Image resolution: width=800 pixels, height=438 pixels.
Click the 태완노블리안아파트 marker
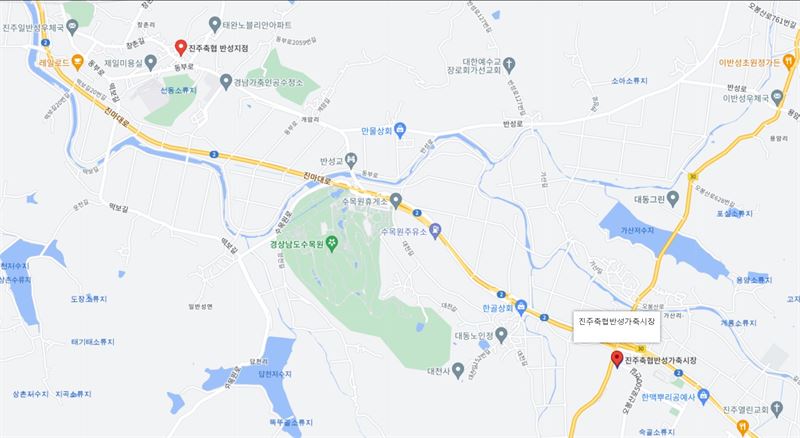215,24
